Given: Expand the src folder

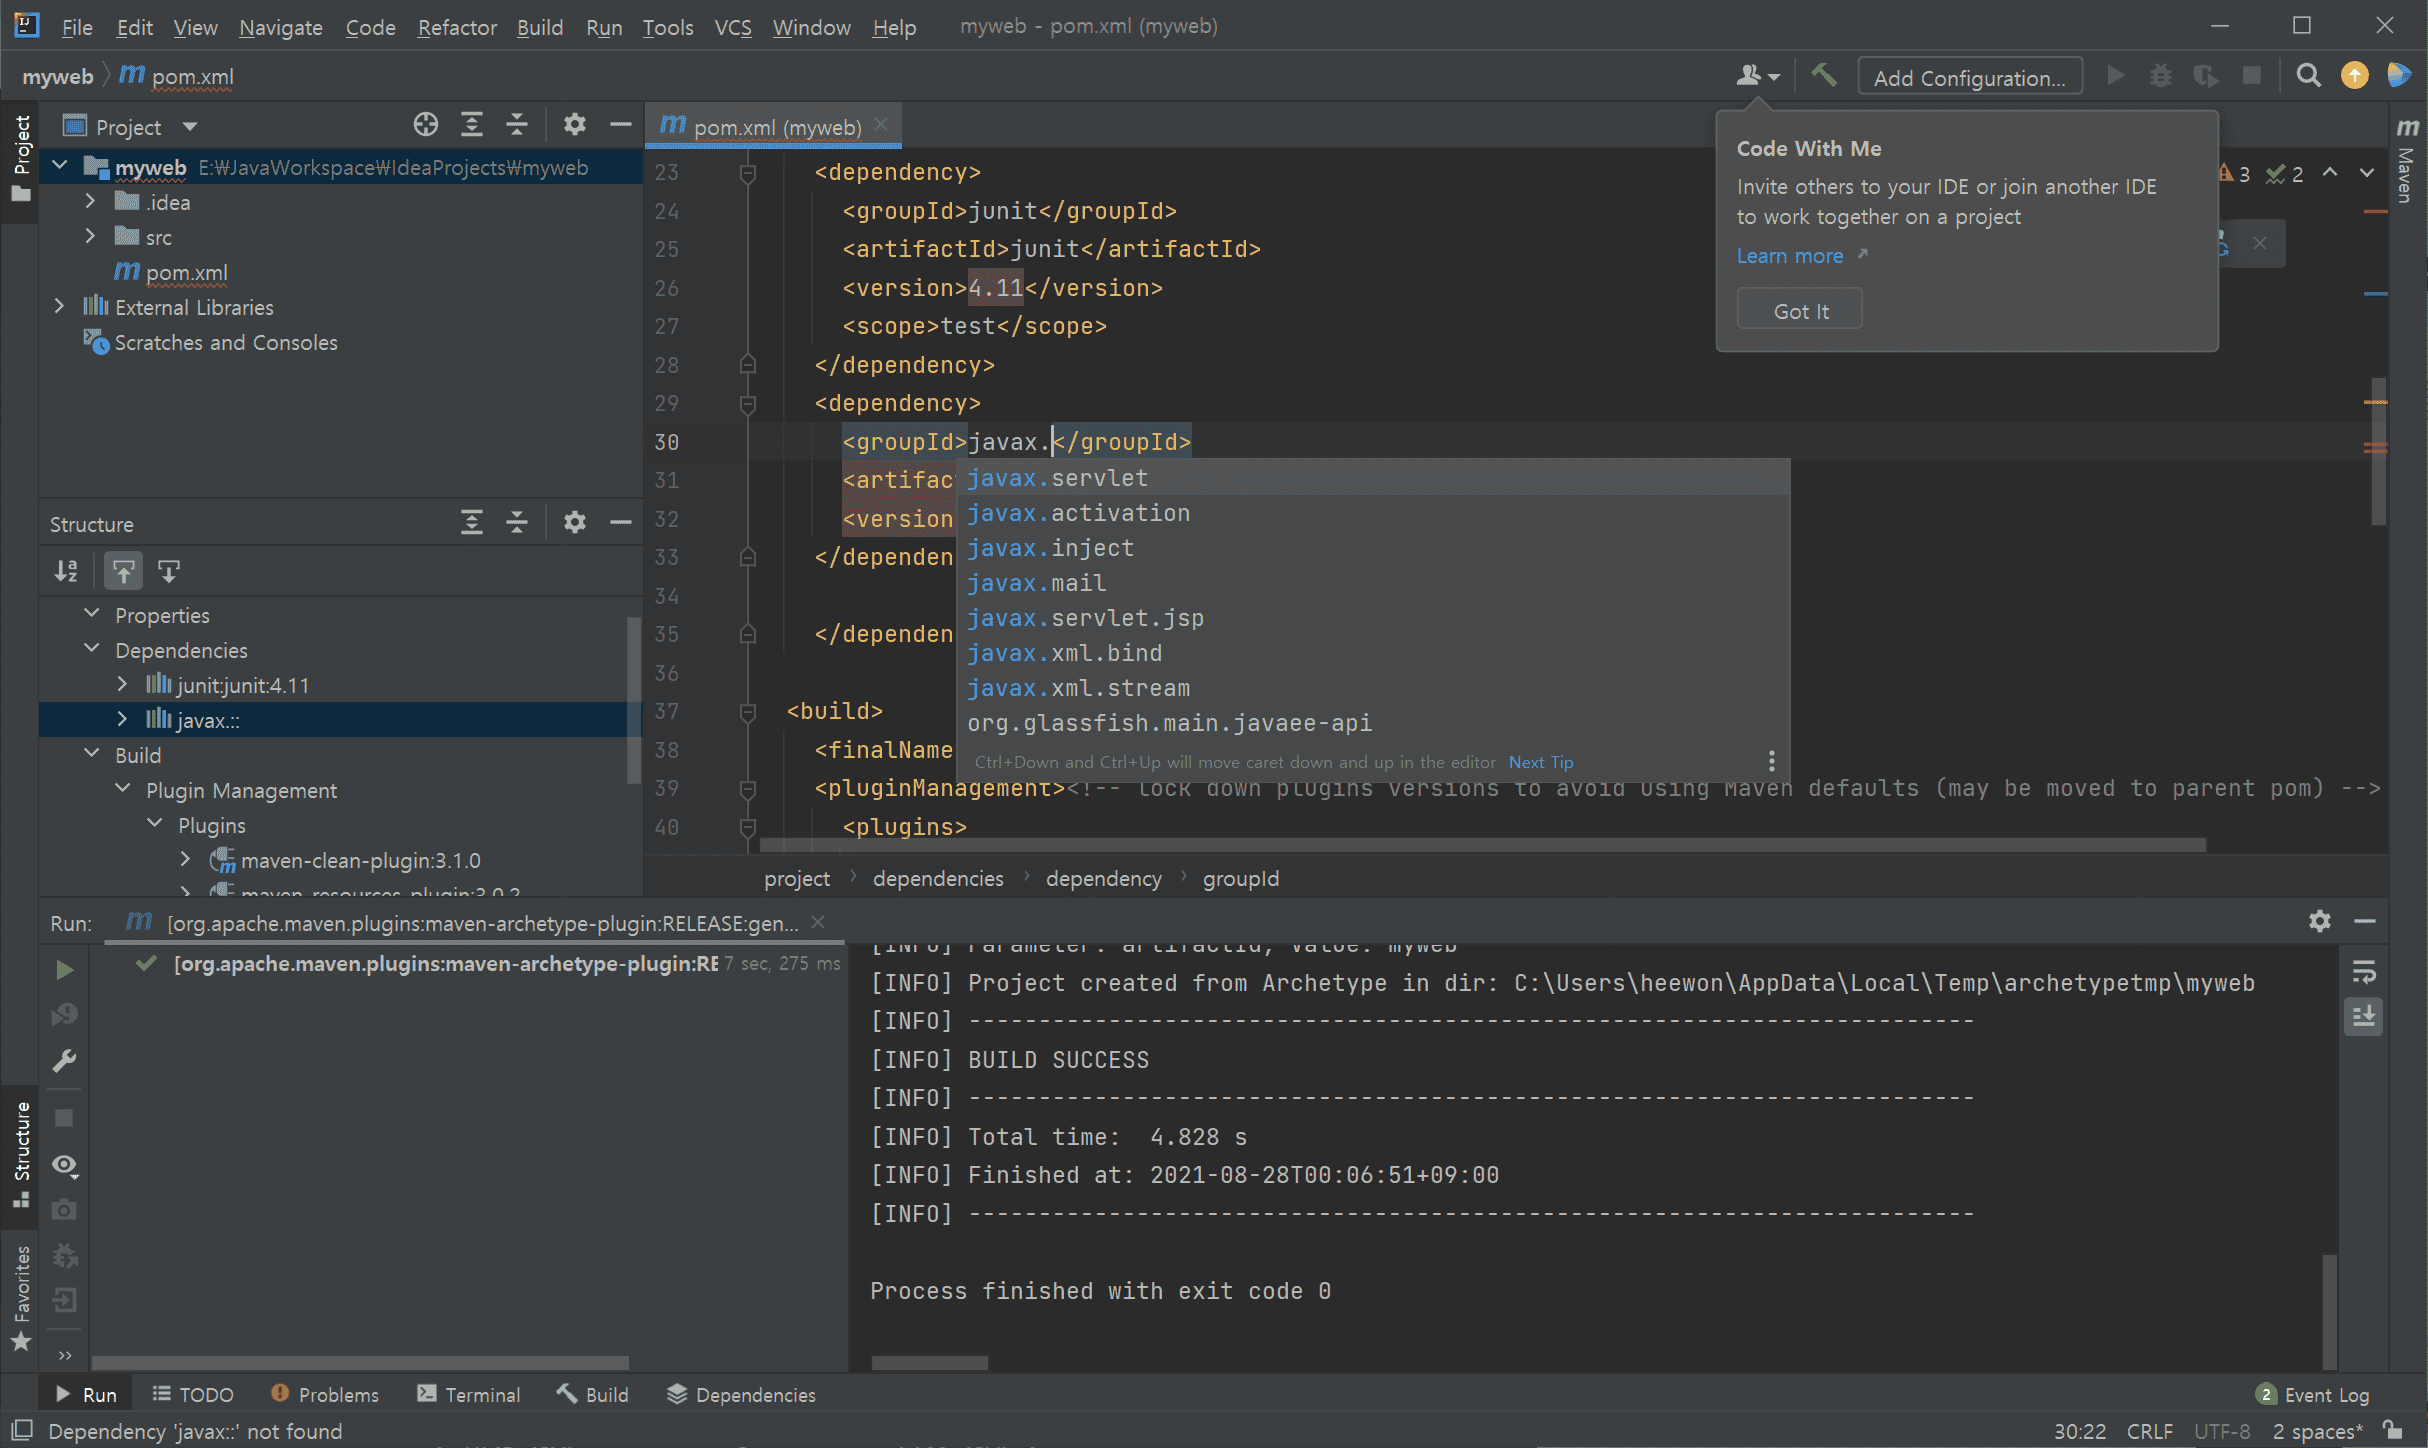Looking at the screenshot, I should (90, 236).
